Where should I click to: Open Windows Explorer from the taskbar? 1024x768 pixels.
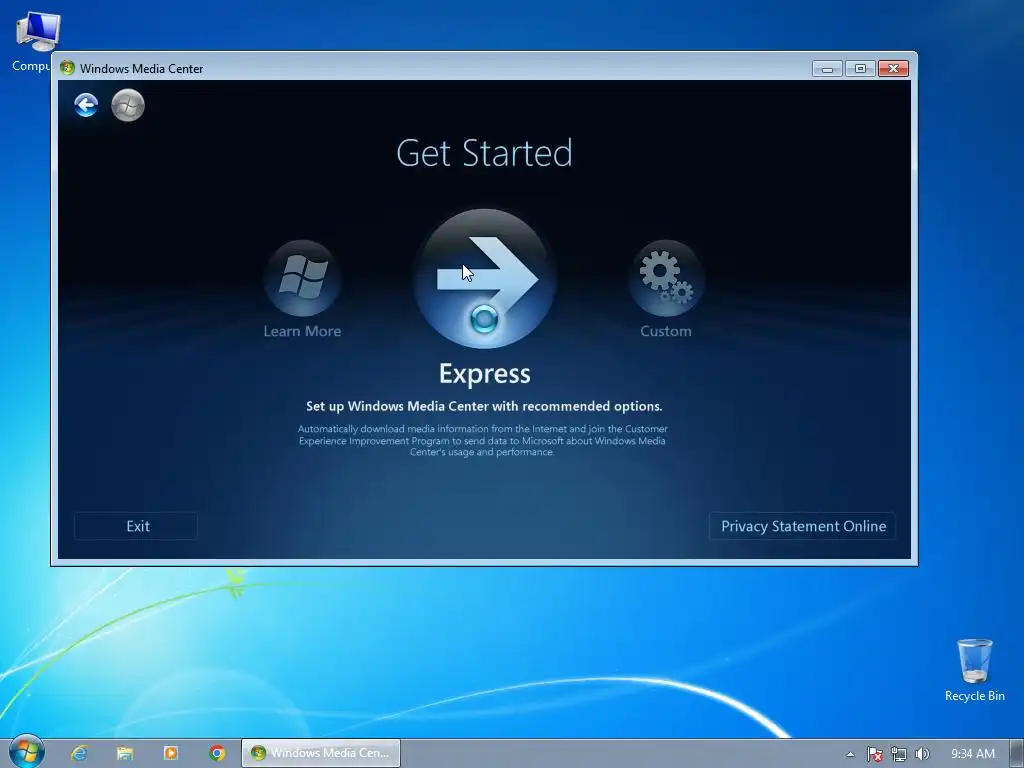pyautogui.click(x=125, y=753)
